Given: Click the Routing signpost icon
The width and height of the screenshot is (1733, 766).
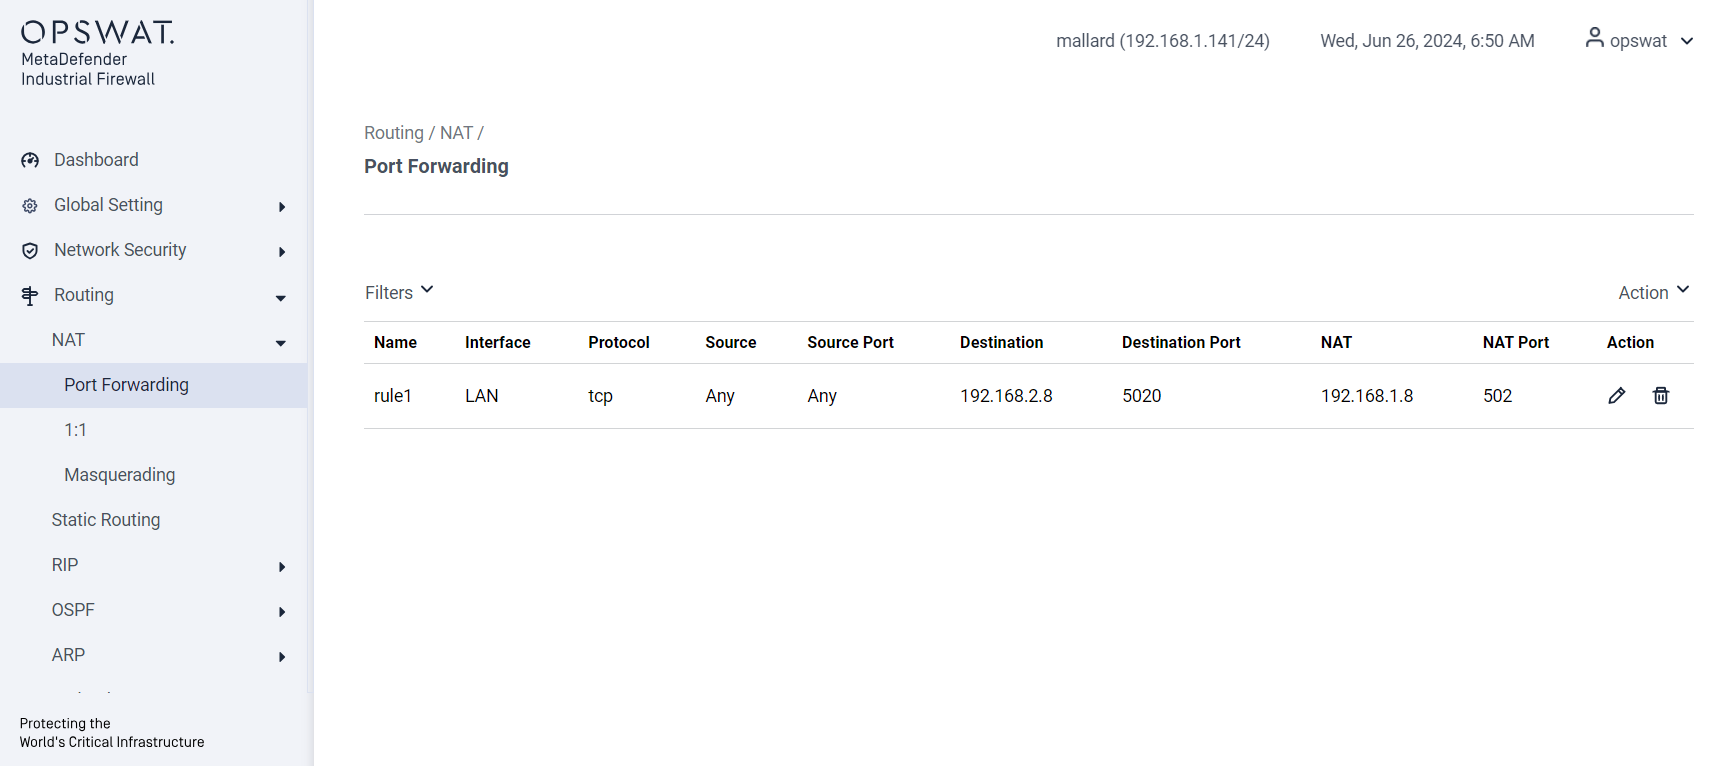Looking at the screenshot, I should (30, 295).
